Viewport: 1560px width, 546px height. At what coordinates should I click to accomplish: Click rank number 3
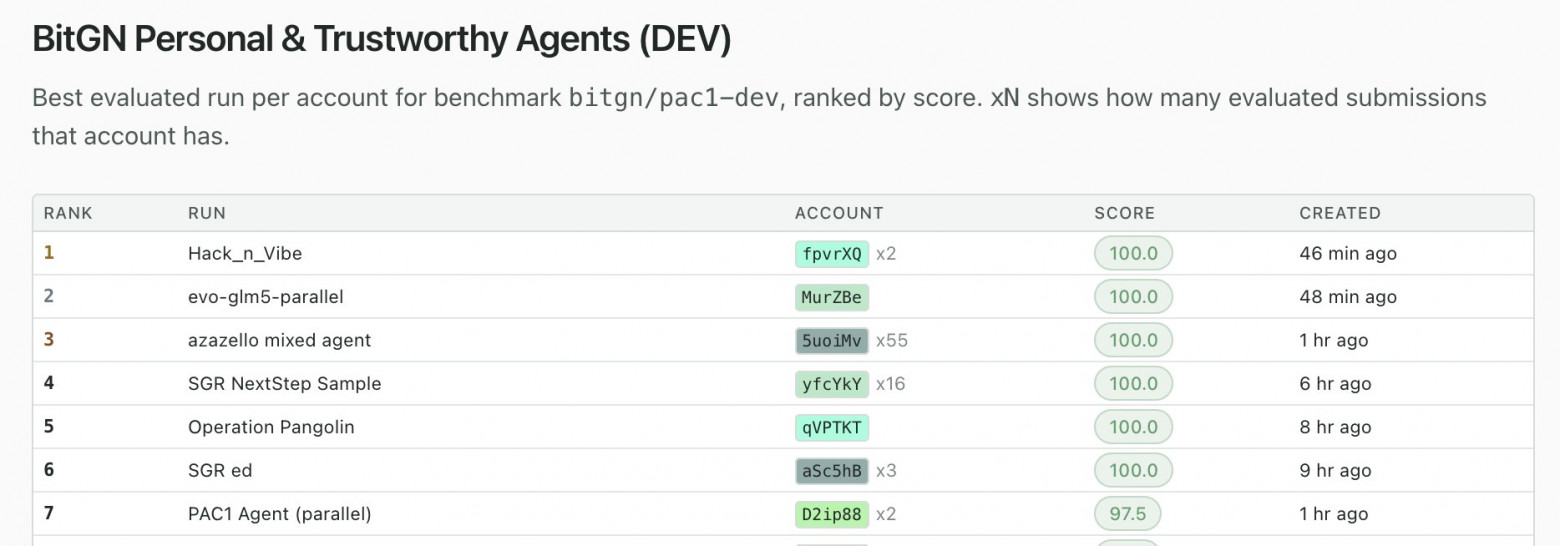[x=49, y=340]
